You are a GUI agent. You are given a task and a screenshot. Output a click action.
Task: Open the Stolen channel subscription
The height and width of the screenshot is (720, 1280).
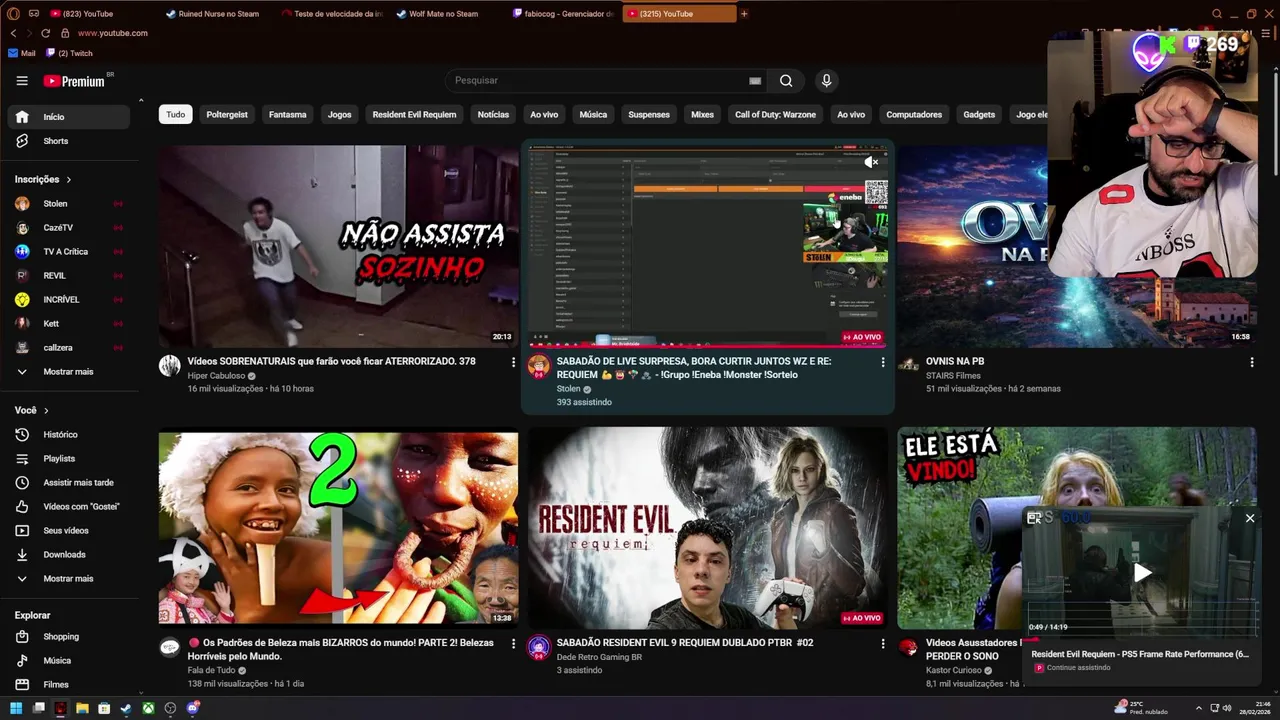68,204
